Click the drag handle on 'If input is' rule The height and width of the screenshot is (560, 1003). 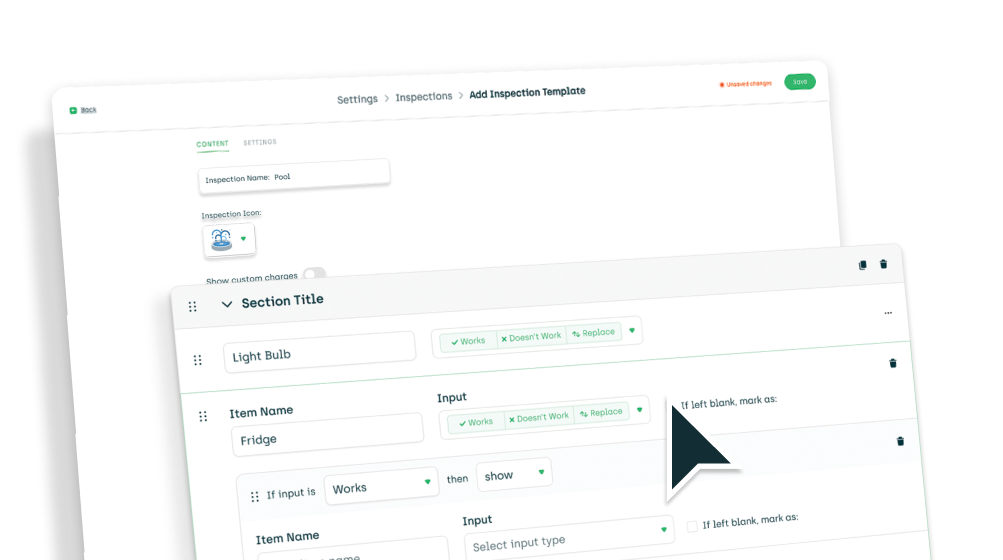254,495
